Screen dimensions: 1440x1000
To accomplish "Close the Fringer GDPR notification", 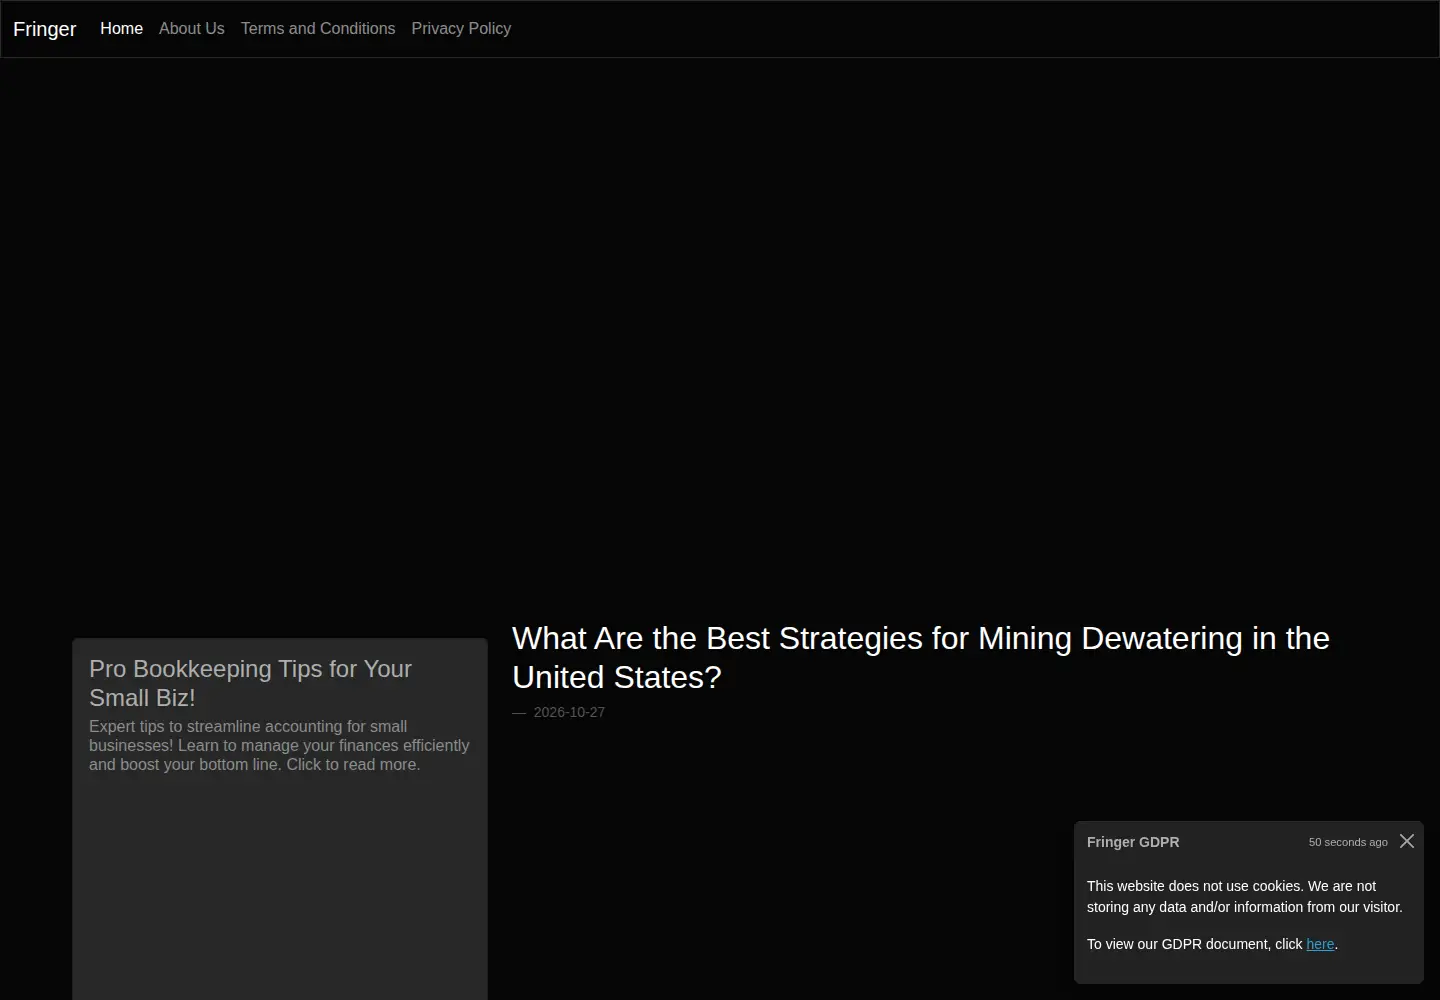I will 1407,841.
